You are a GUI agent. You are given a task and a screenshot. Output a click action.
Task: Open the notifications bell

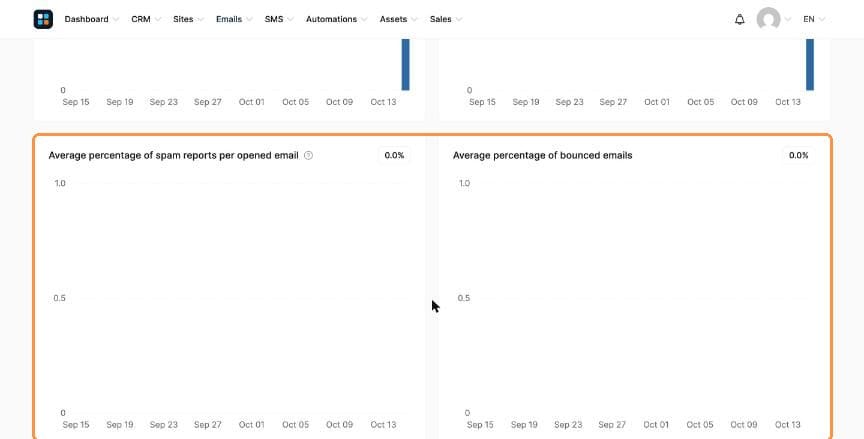[x=739, y=19]
